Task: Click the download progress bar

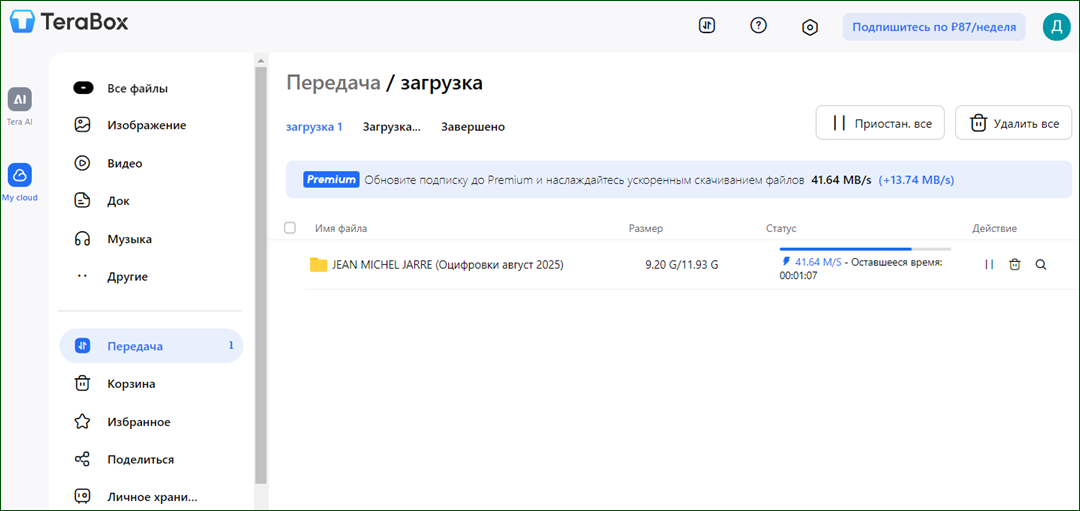Action: click(865, 249)
